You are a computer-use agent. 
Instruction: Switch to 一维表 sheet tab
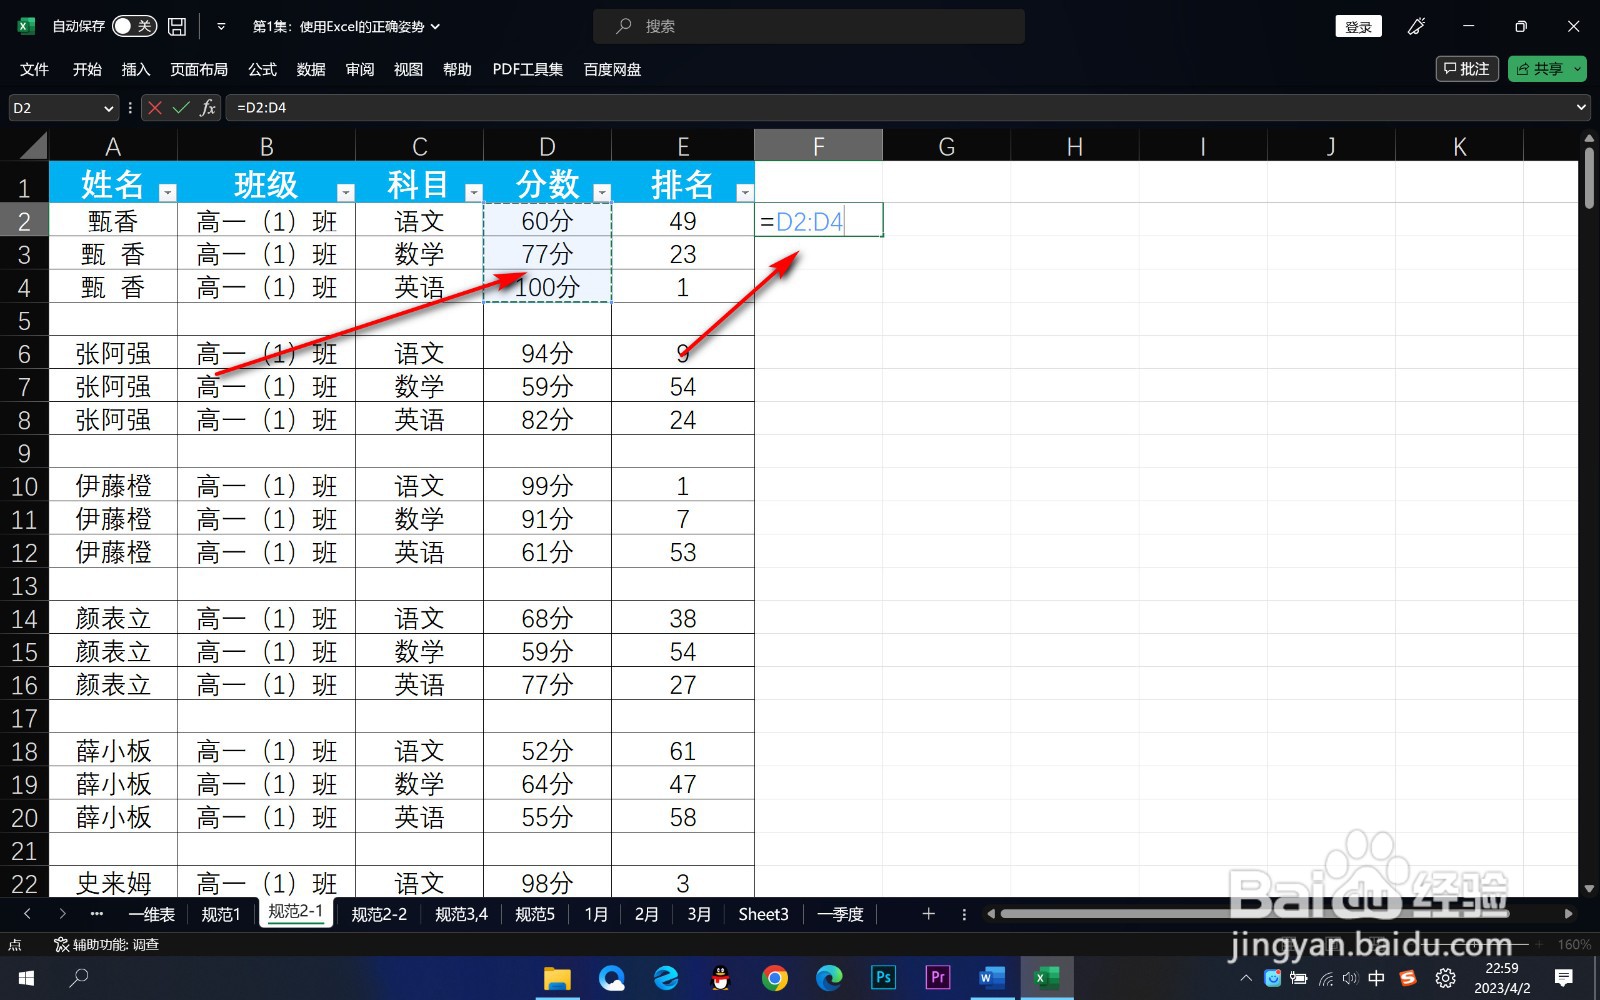(x=152, y=914)
